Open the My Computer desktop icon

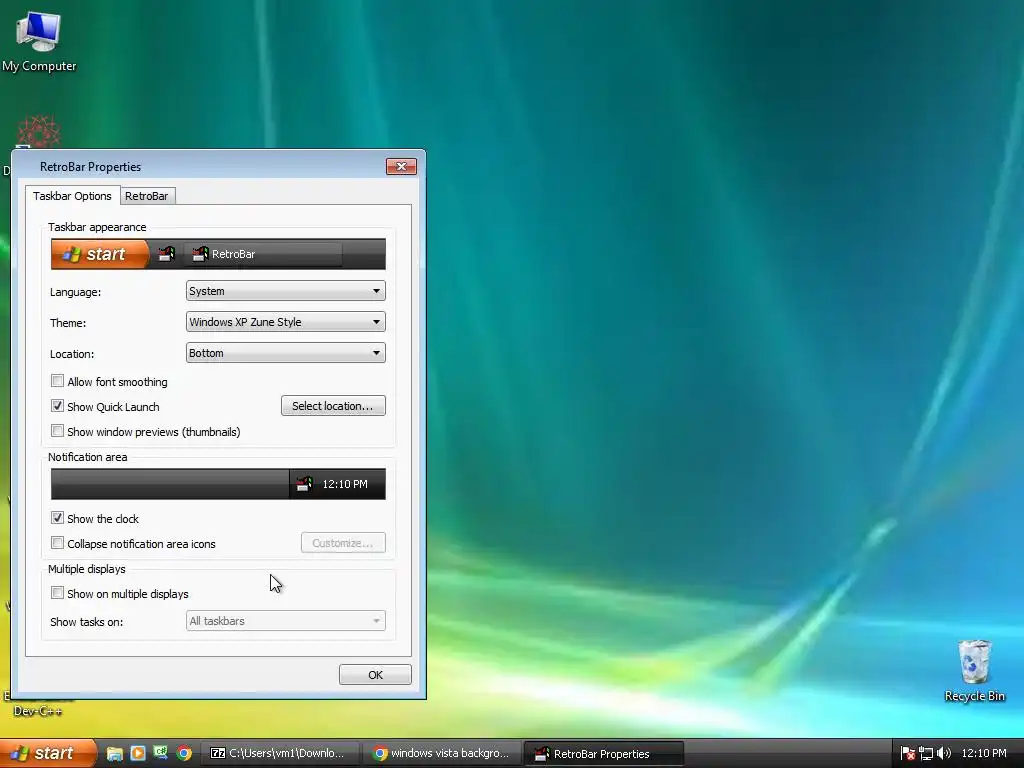pyautogui.click(x=39, y=40)
